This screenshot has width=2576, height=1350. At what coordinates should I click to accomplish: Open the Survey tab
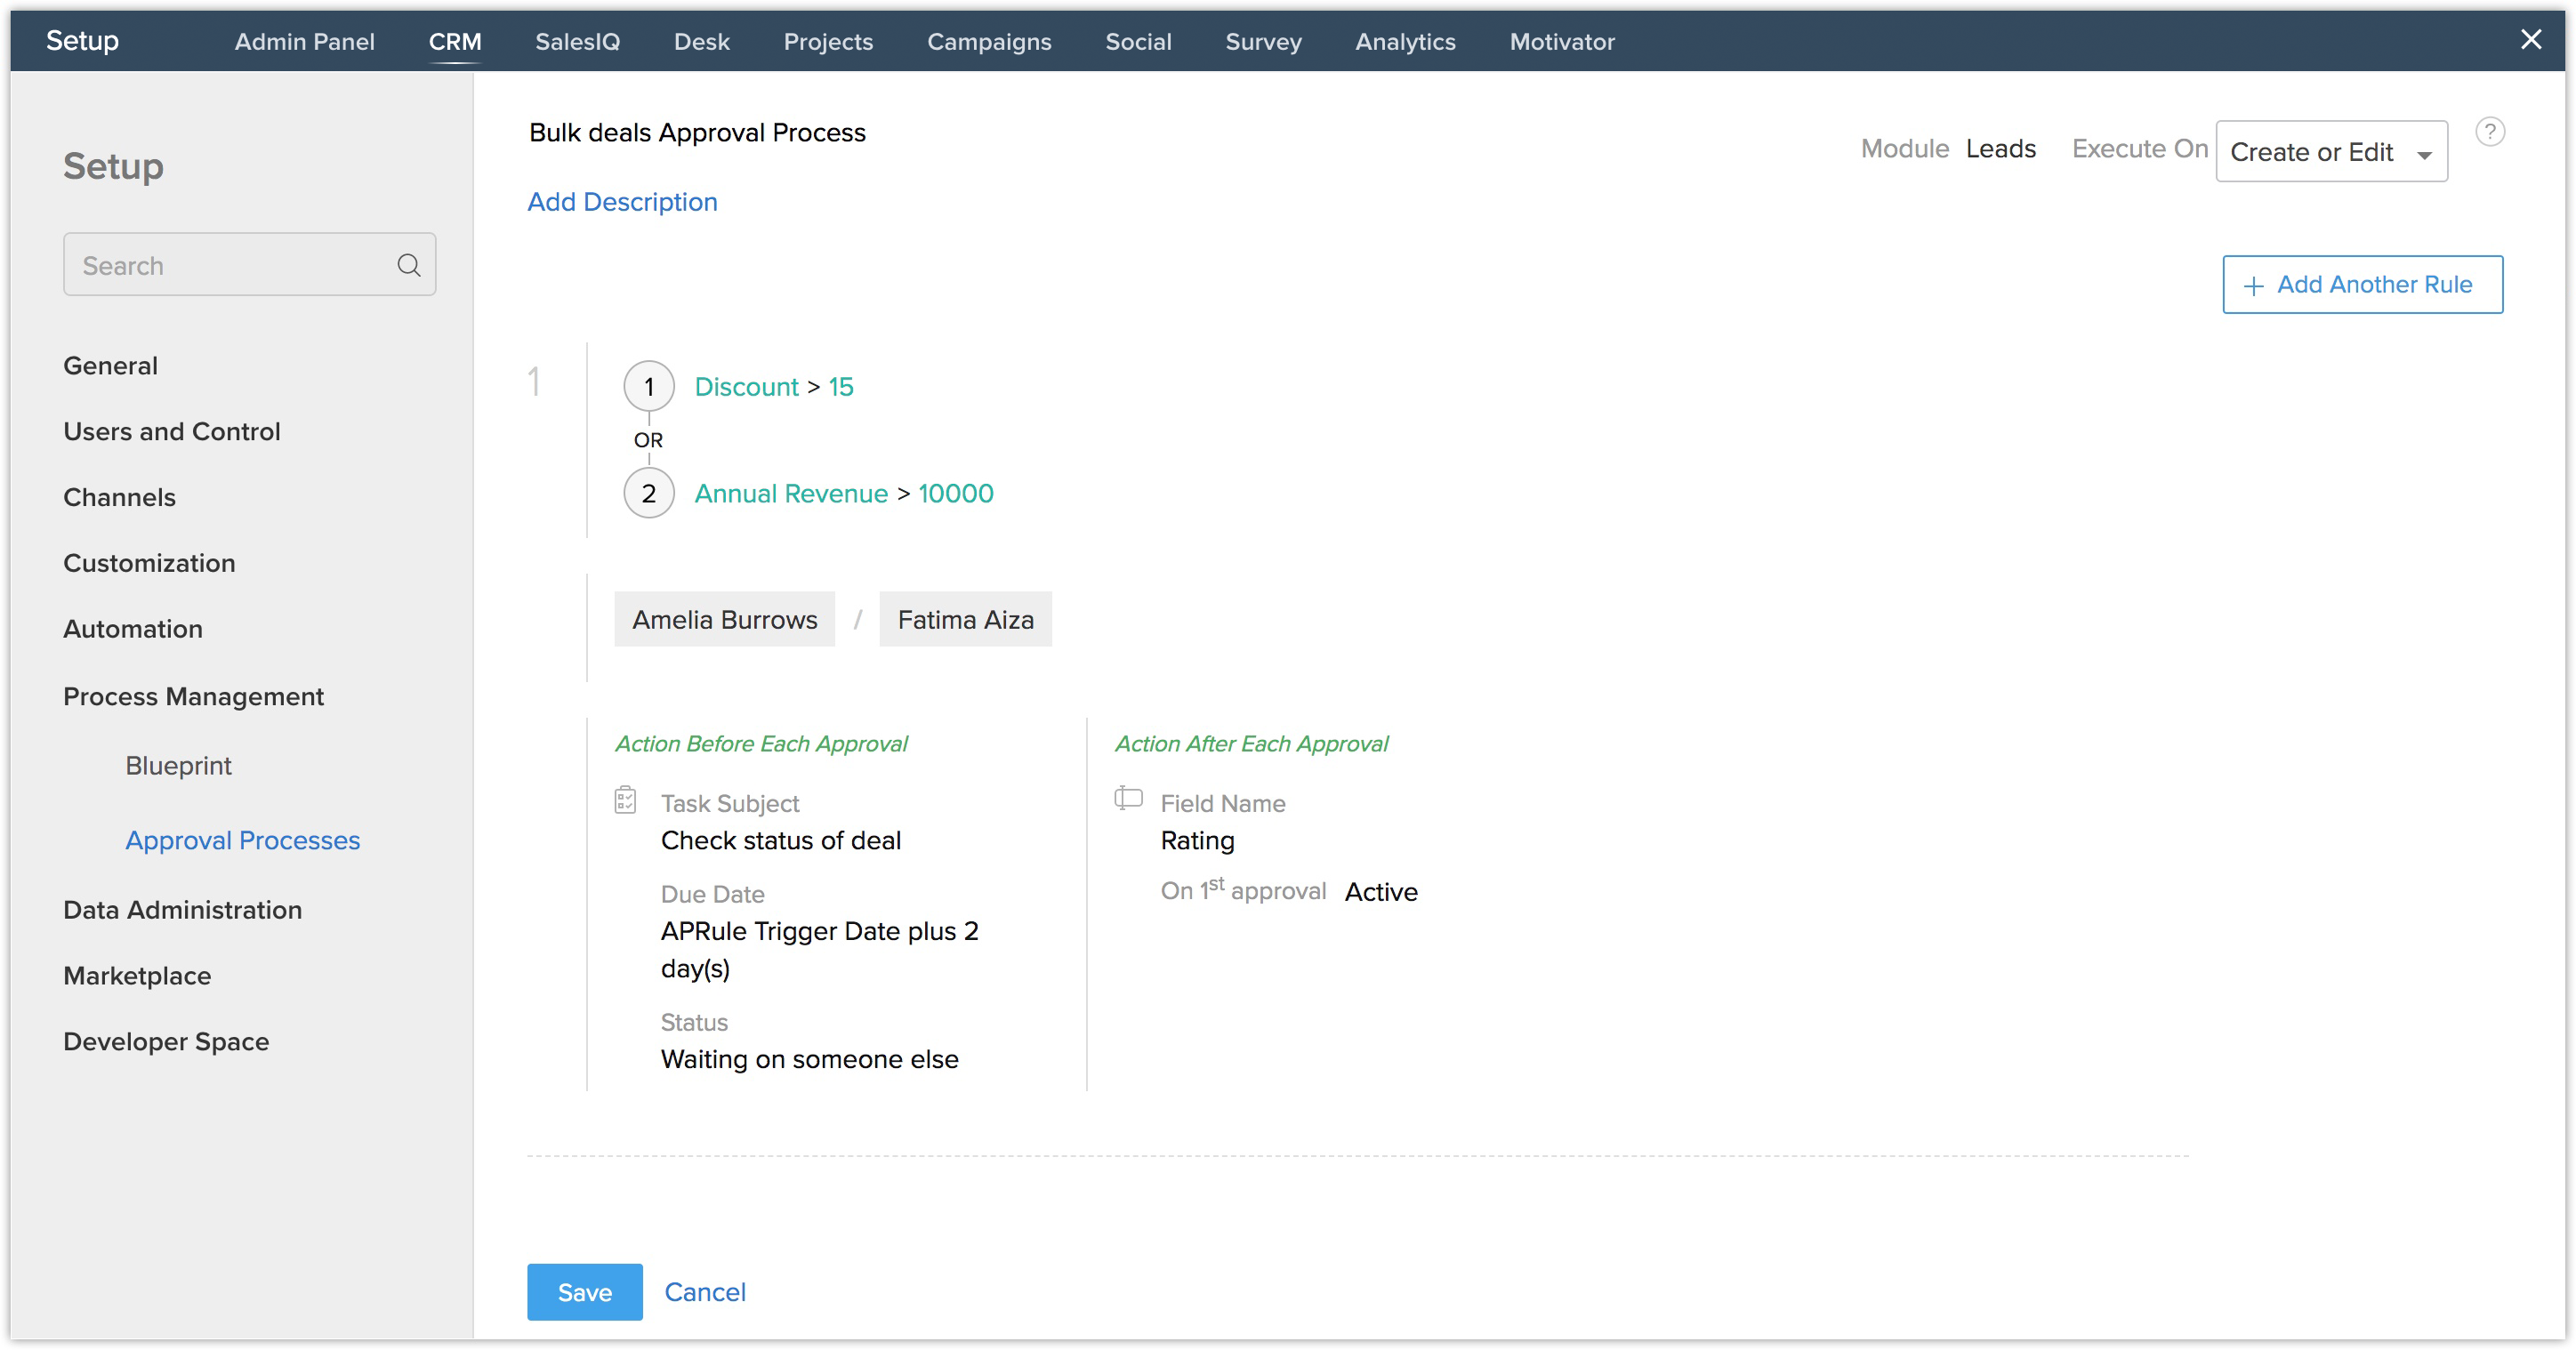pyautogui.click(x=1263, y=41)
